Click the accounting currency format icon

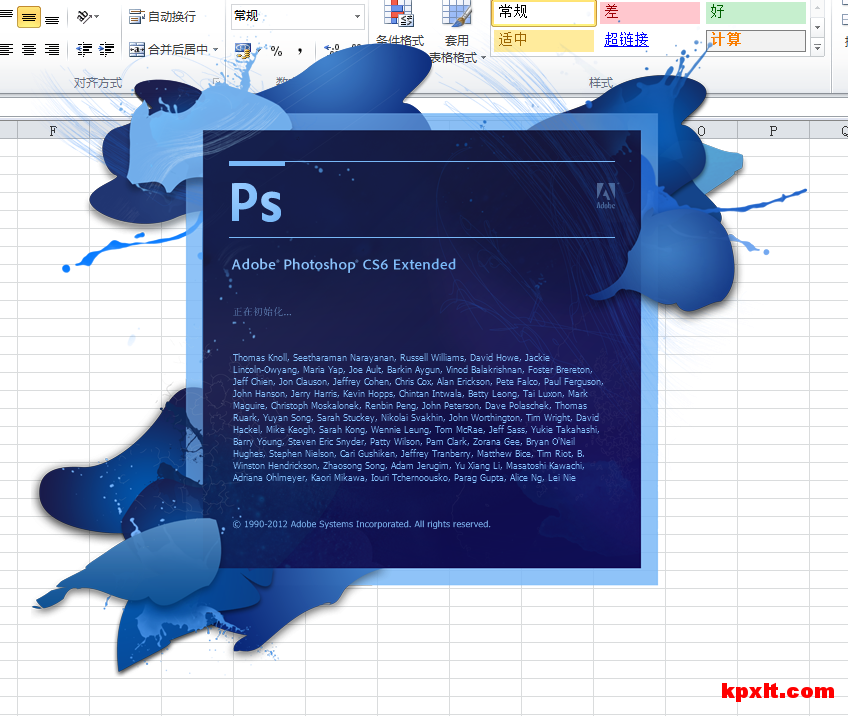point(242,49)
